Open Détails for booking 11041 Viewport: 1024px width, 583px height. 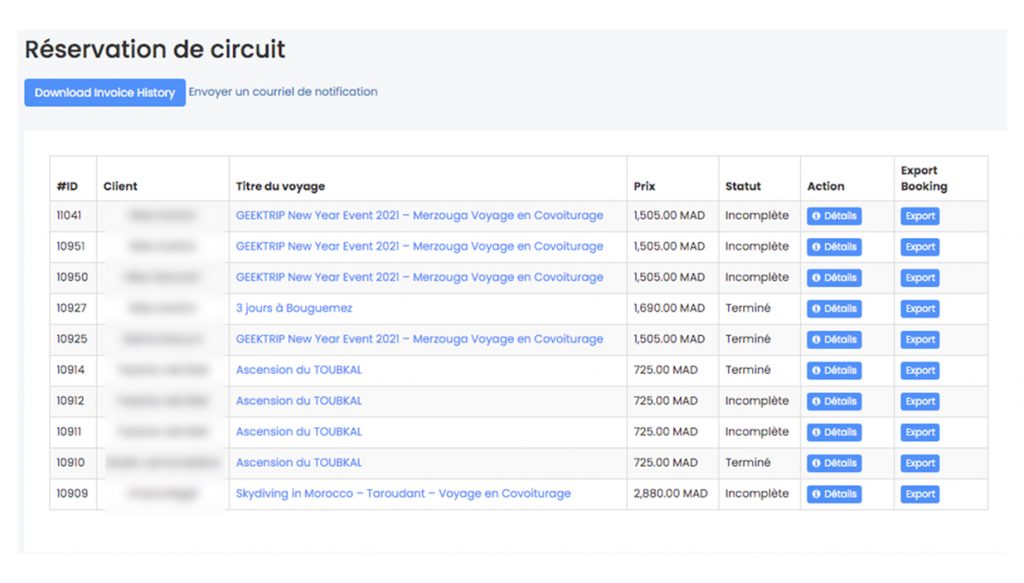pyautogui.click(x=834, y=216)
